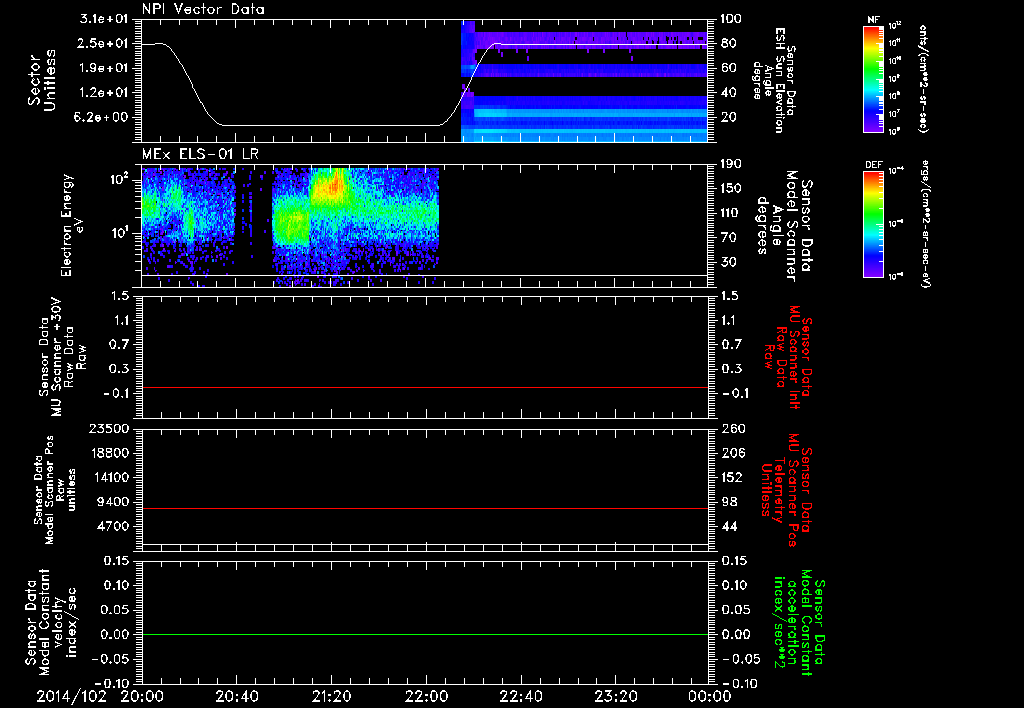
Task: Click the "Model Scanner Pos Raw unitless" label
Action: [x=55, y=490]
